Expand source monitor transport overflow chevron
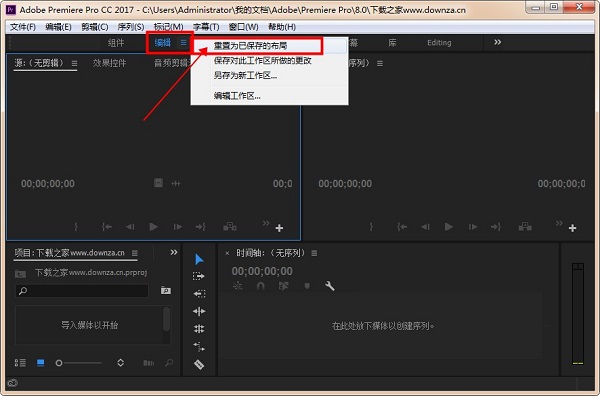The height and width of the screenshot is (396, 600). point(266,223)
